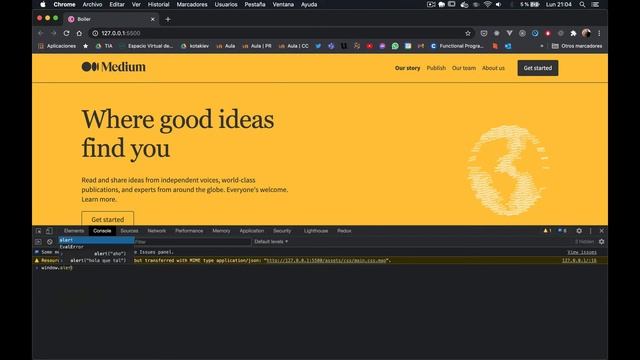This screenshot has width=640, height=360.
Task: Open the Publish link
Action: [436, 68]
